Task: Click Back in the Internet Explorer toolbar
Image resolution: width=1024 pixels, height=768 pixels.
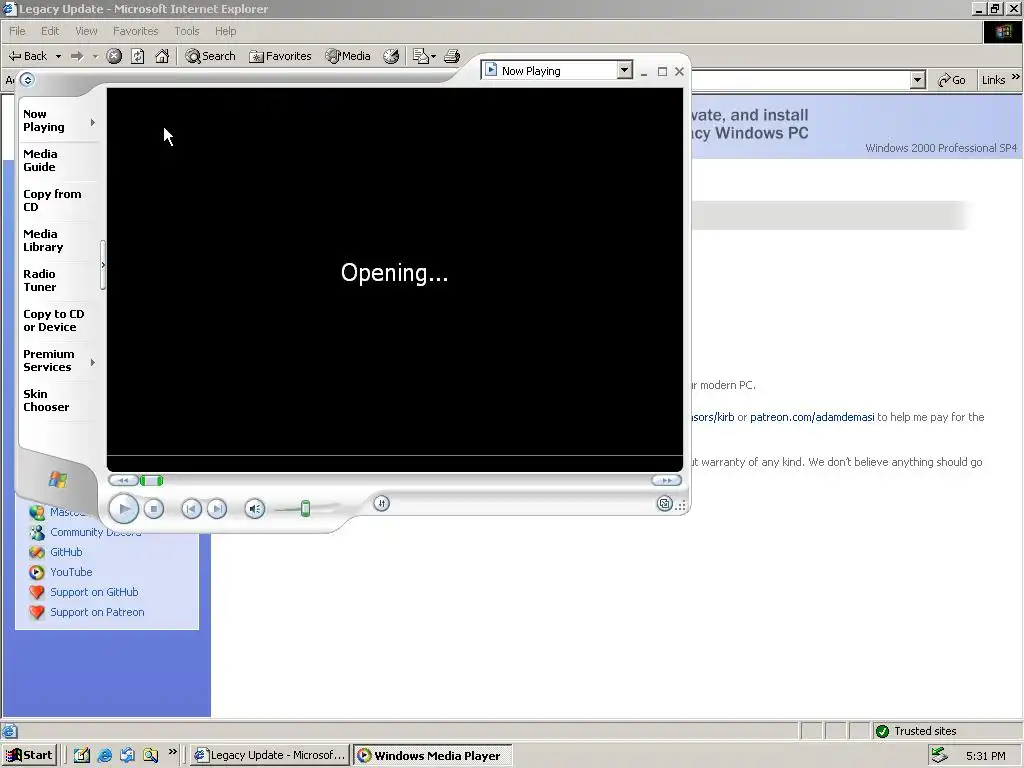Action: tap(27, 56)
